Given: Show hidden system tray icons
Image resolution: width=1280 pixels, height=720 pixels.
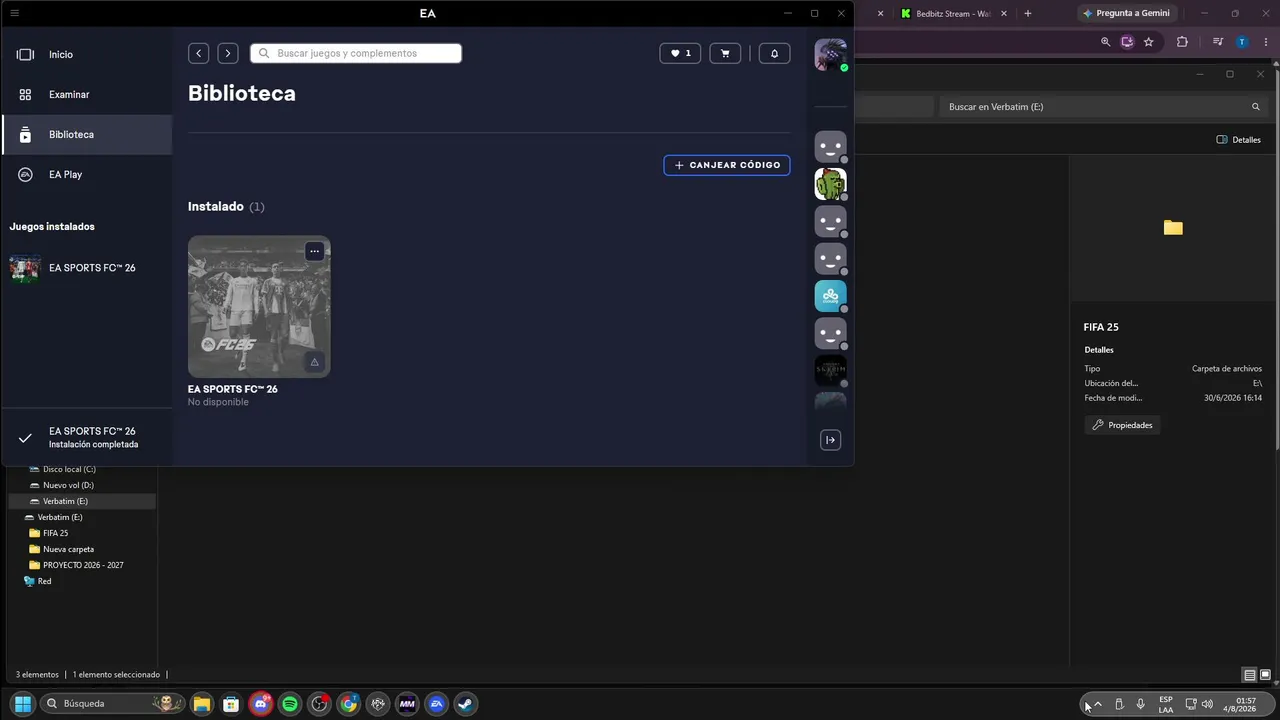Looking at the screenshot, I should click(1097, 704).
